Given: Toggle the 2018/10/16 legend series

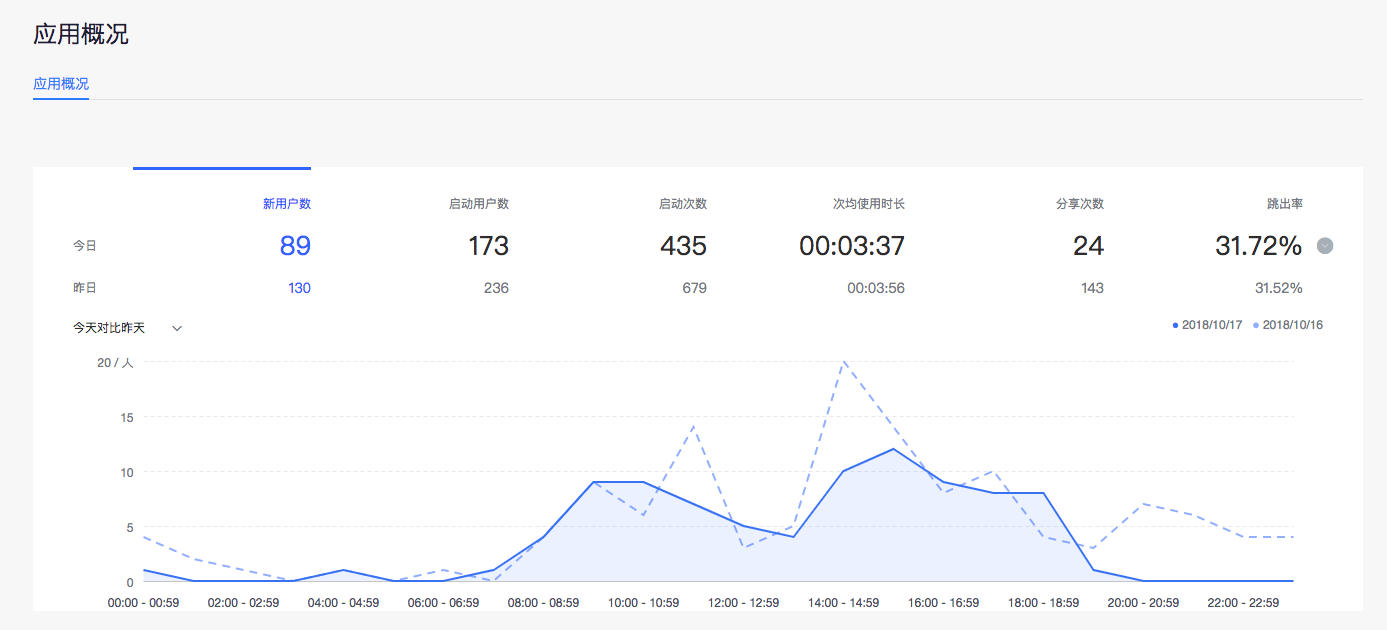Looking at the screenshot, I should 1288,325.
